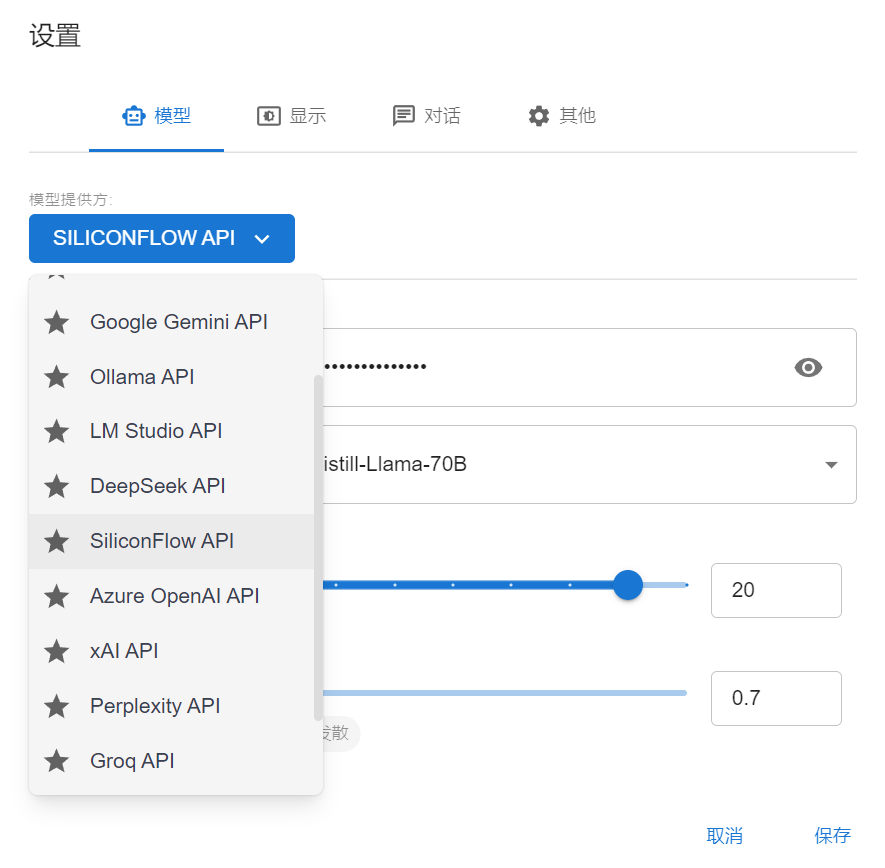The width and height of the screenshot is (885, 868).
Task: Click the gear icon beside 其他
Action: pos(538,116)
